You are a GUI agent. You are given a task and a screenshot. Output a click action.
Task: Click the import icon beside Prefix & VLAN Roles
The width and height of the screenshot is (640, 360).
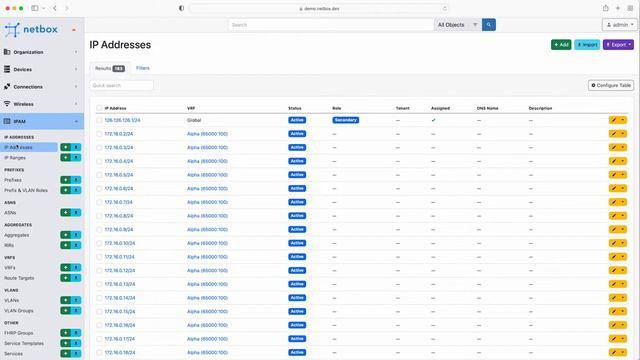(76, 190)
